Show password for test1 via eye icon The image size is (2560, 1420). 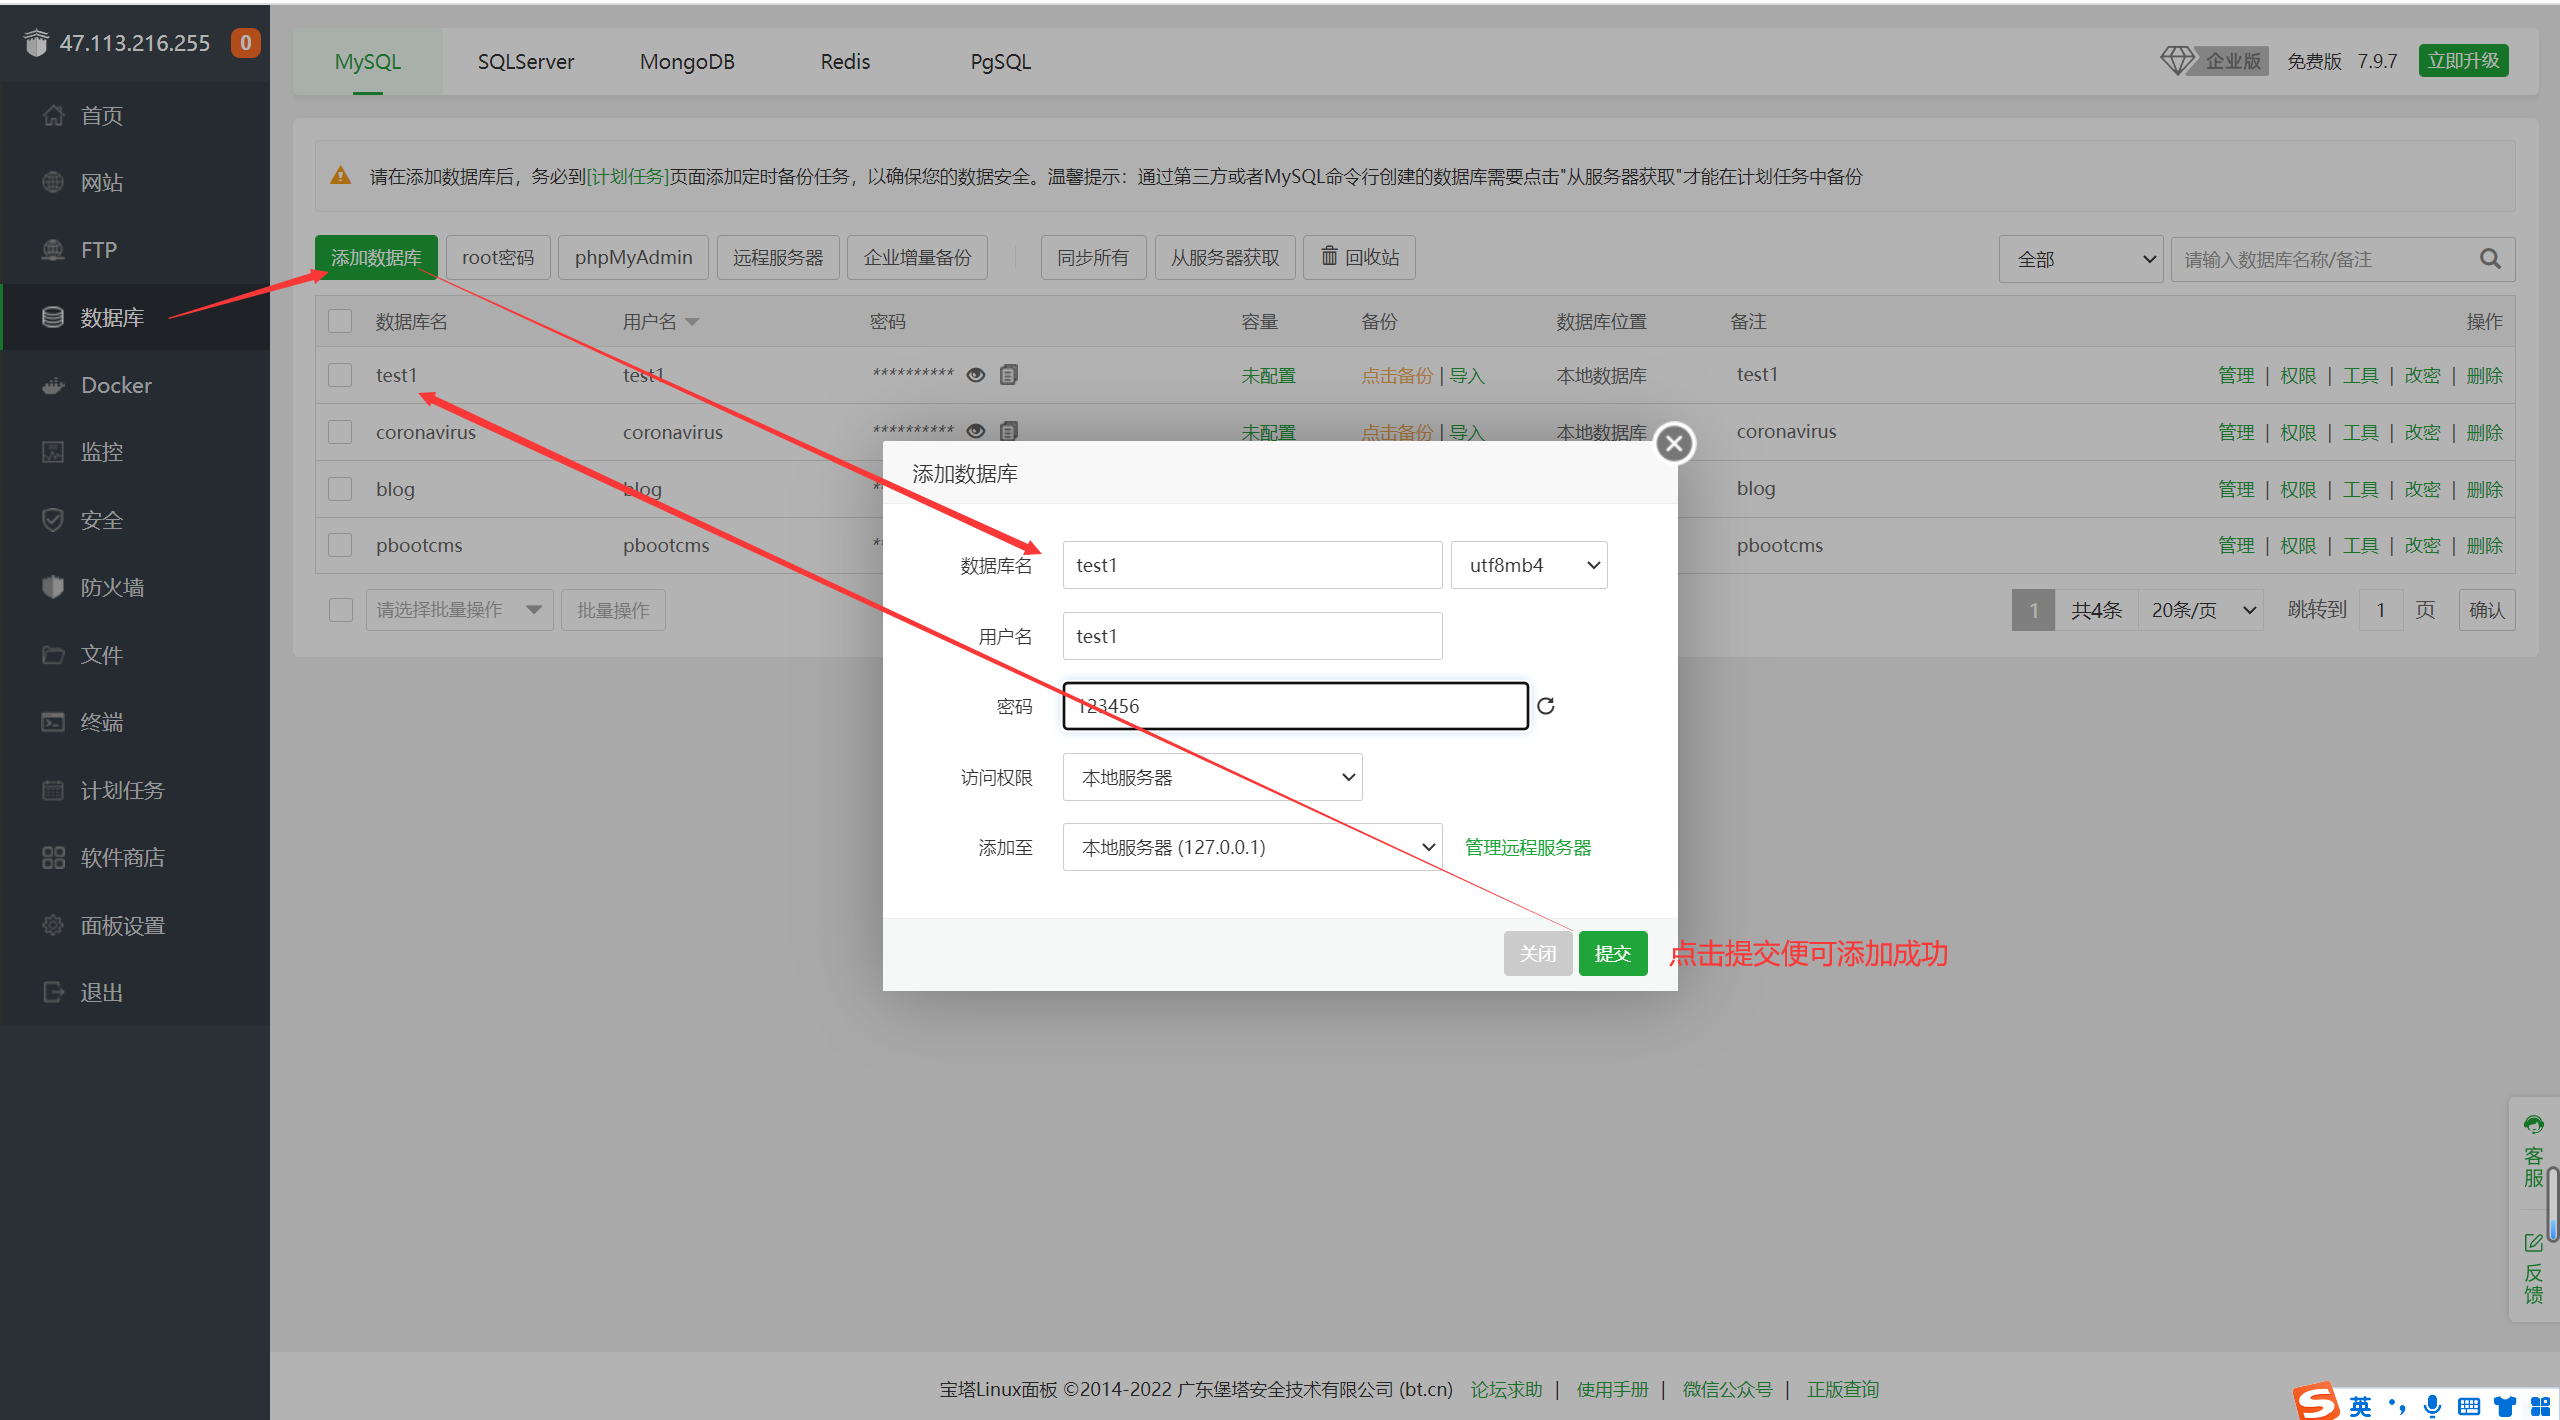976,375
